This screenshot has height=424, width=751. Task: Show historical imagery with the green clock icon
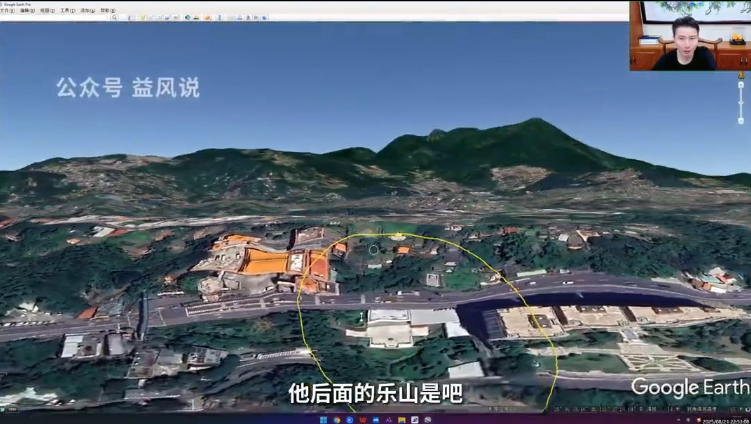pyautogui.click(x=187, y=17)
